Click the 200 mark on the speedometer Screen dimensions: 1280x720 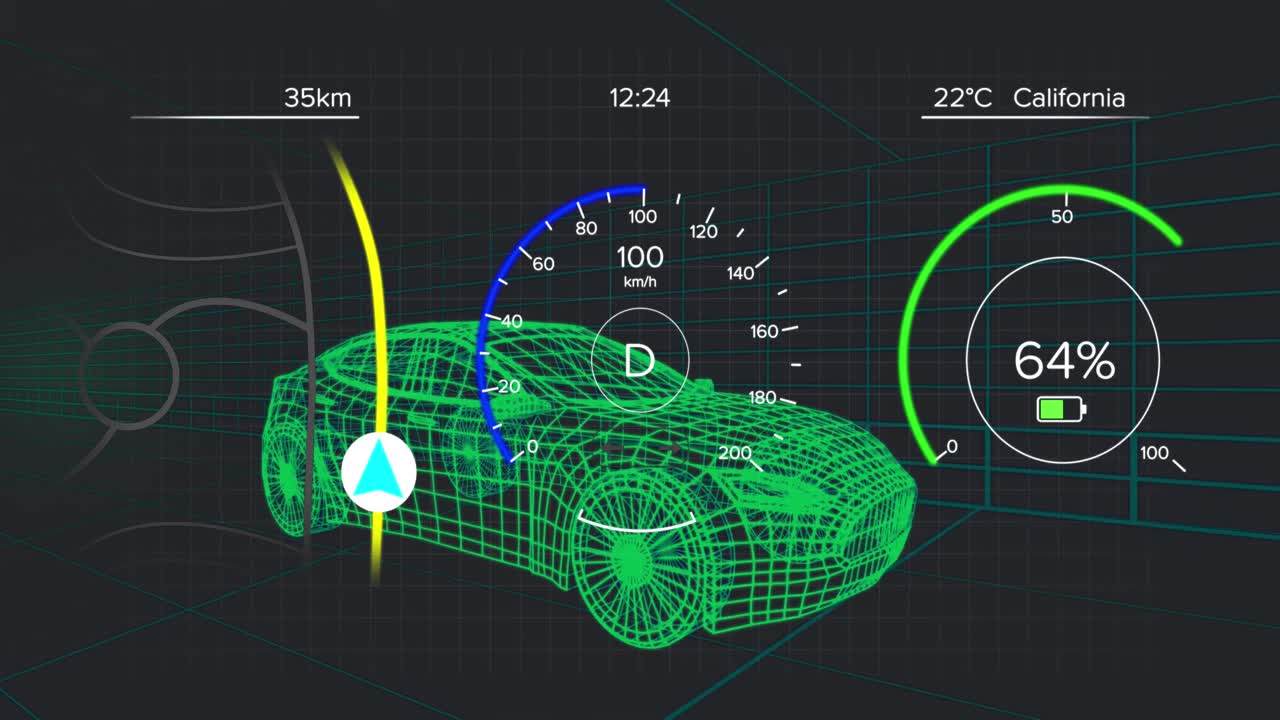[x=735, y=453]
